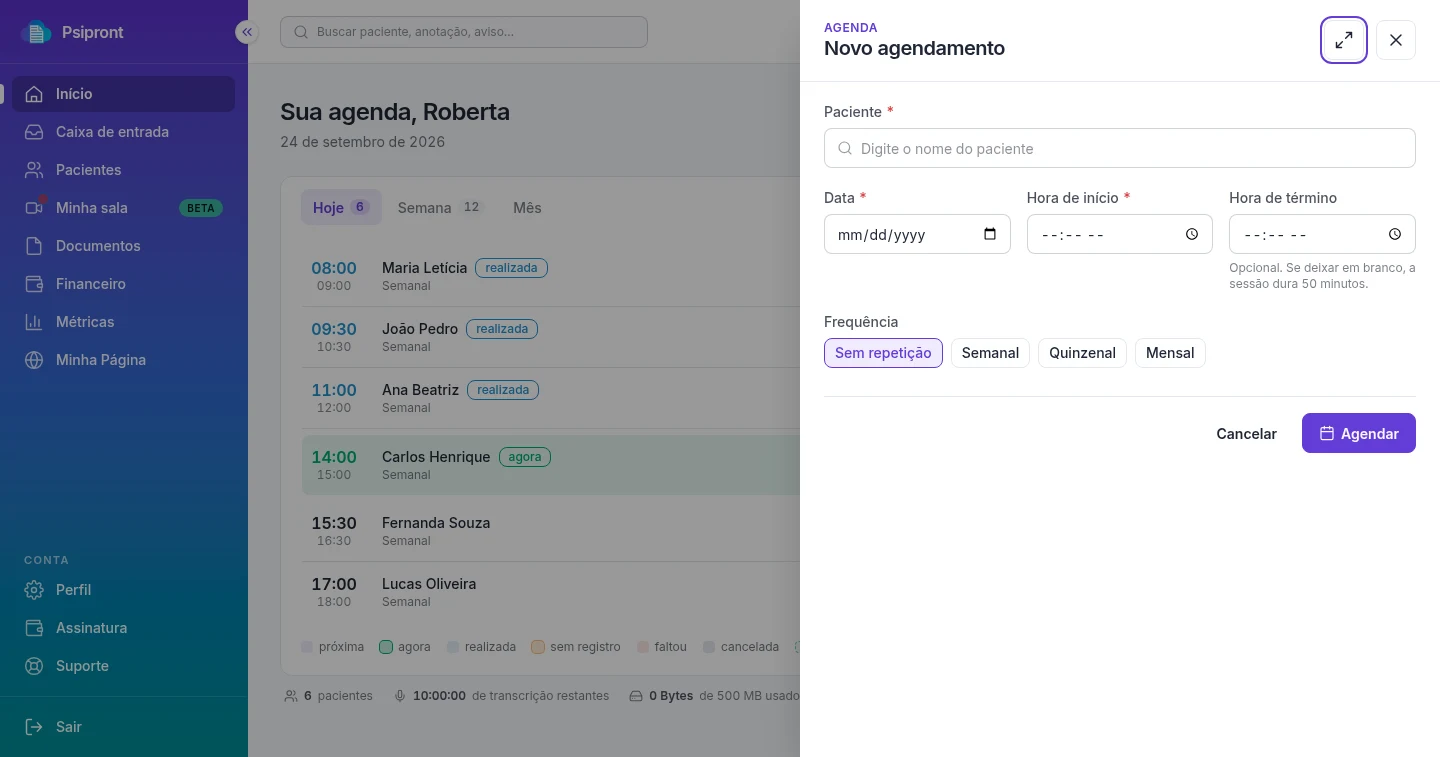
Task: Click the Data mm/dd/yyyy input
Action: point(917,234)
